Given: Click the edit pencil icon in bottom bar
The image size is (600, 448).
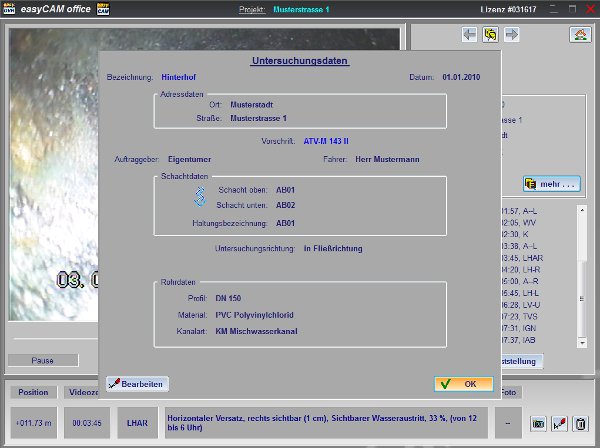Looking at the screenshot, I should tap(559, 424).
